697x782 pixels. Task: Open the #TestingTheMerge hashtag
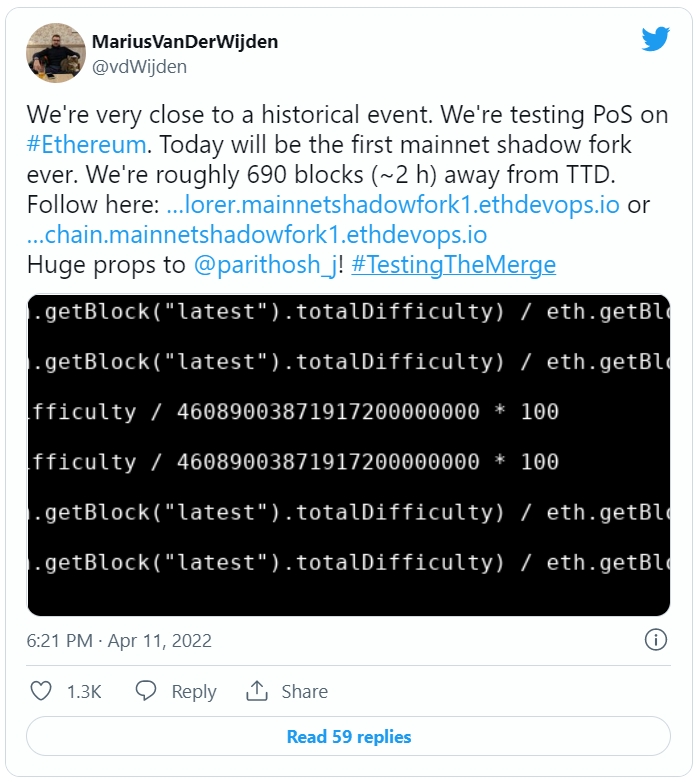click(x=454, y=265)
